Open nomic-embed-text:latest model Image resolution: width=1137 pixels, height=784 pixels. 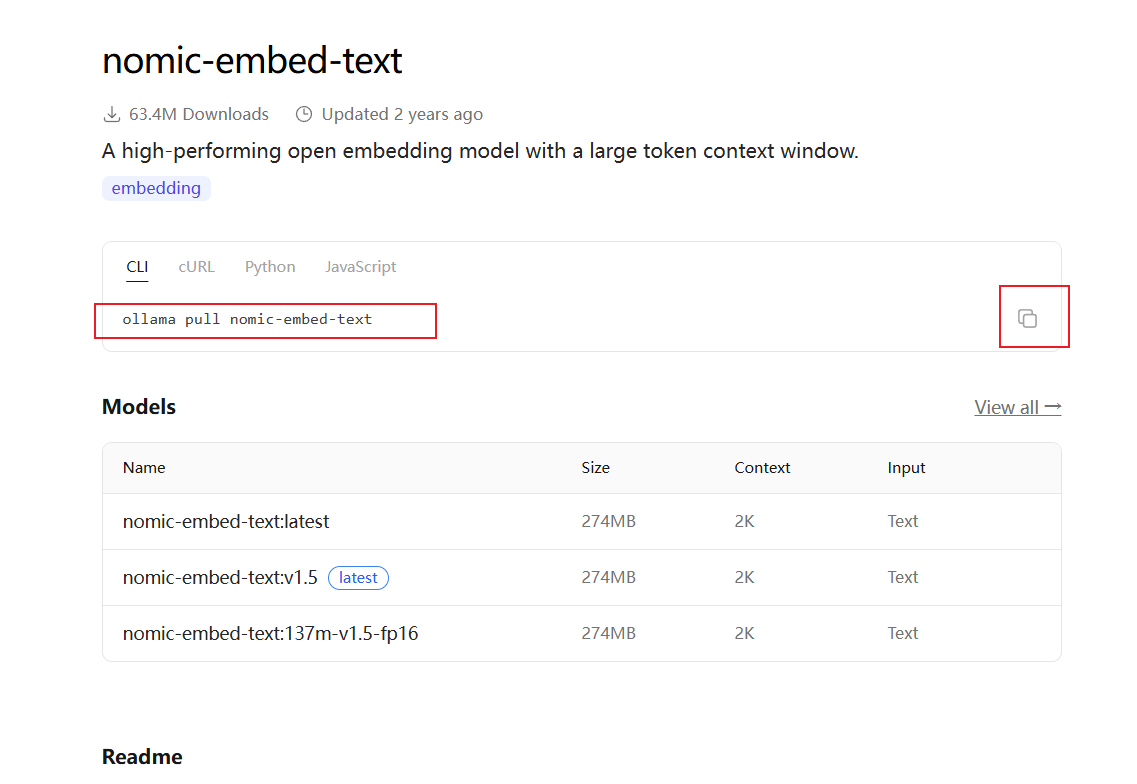pyautogui.click(x=226, y=521)
